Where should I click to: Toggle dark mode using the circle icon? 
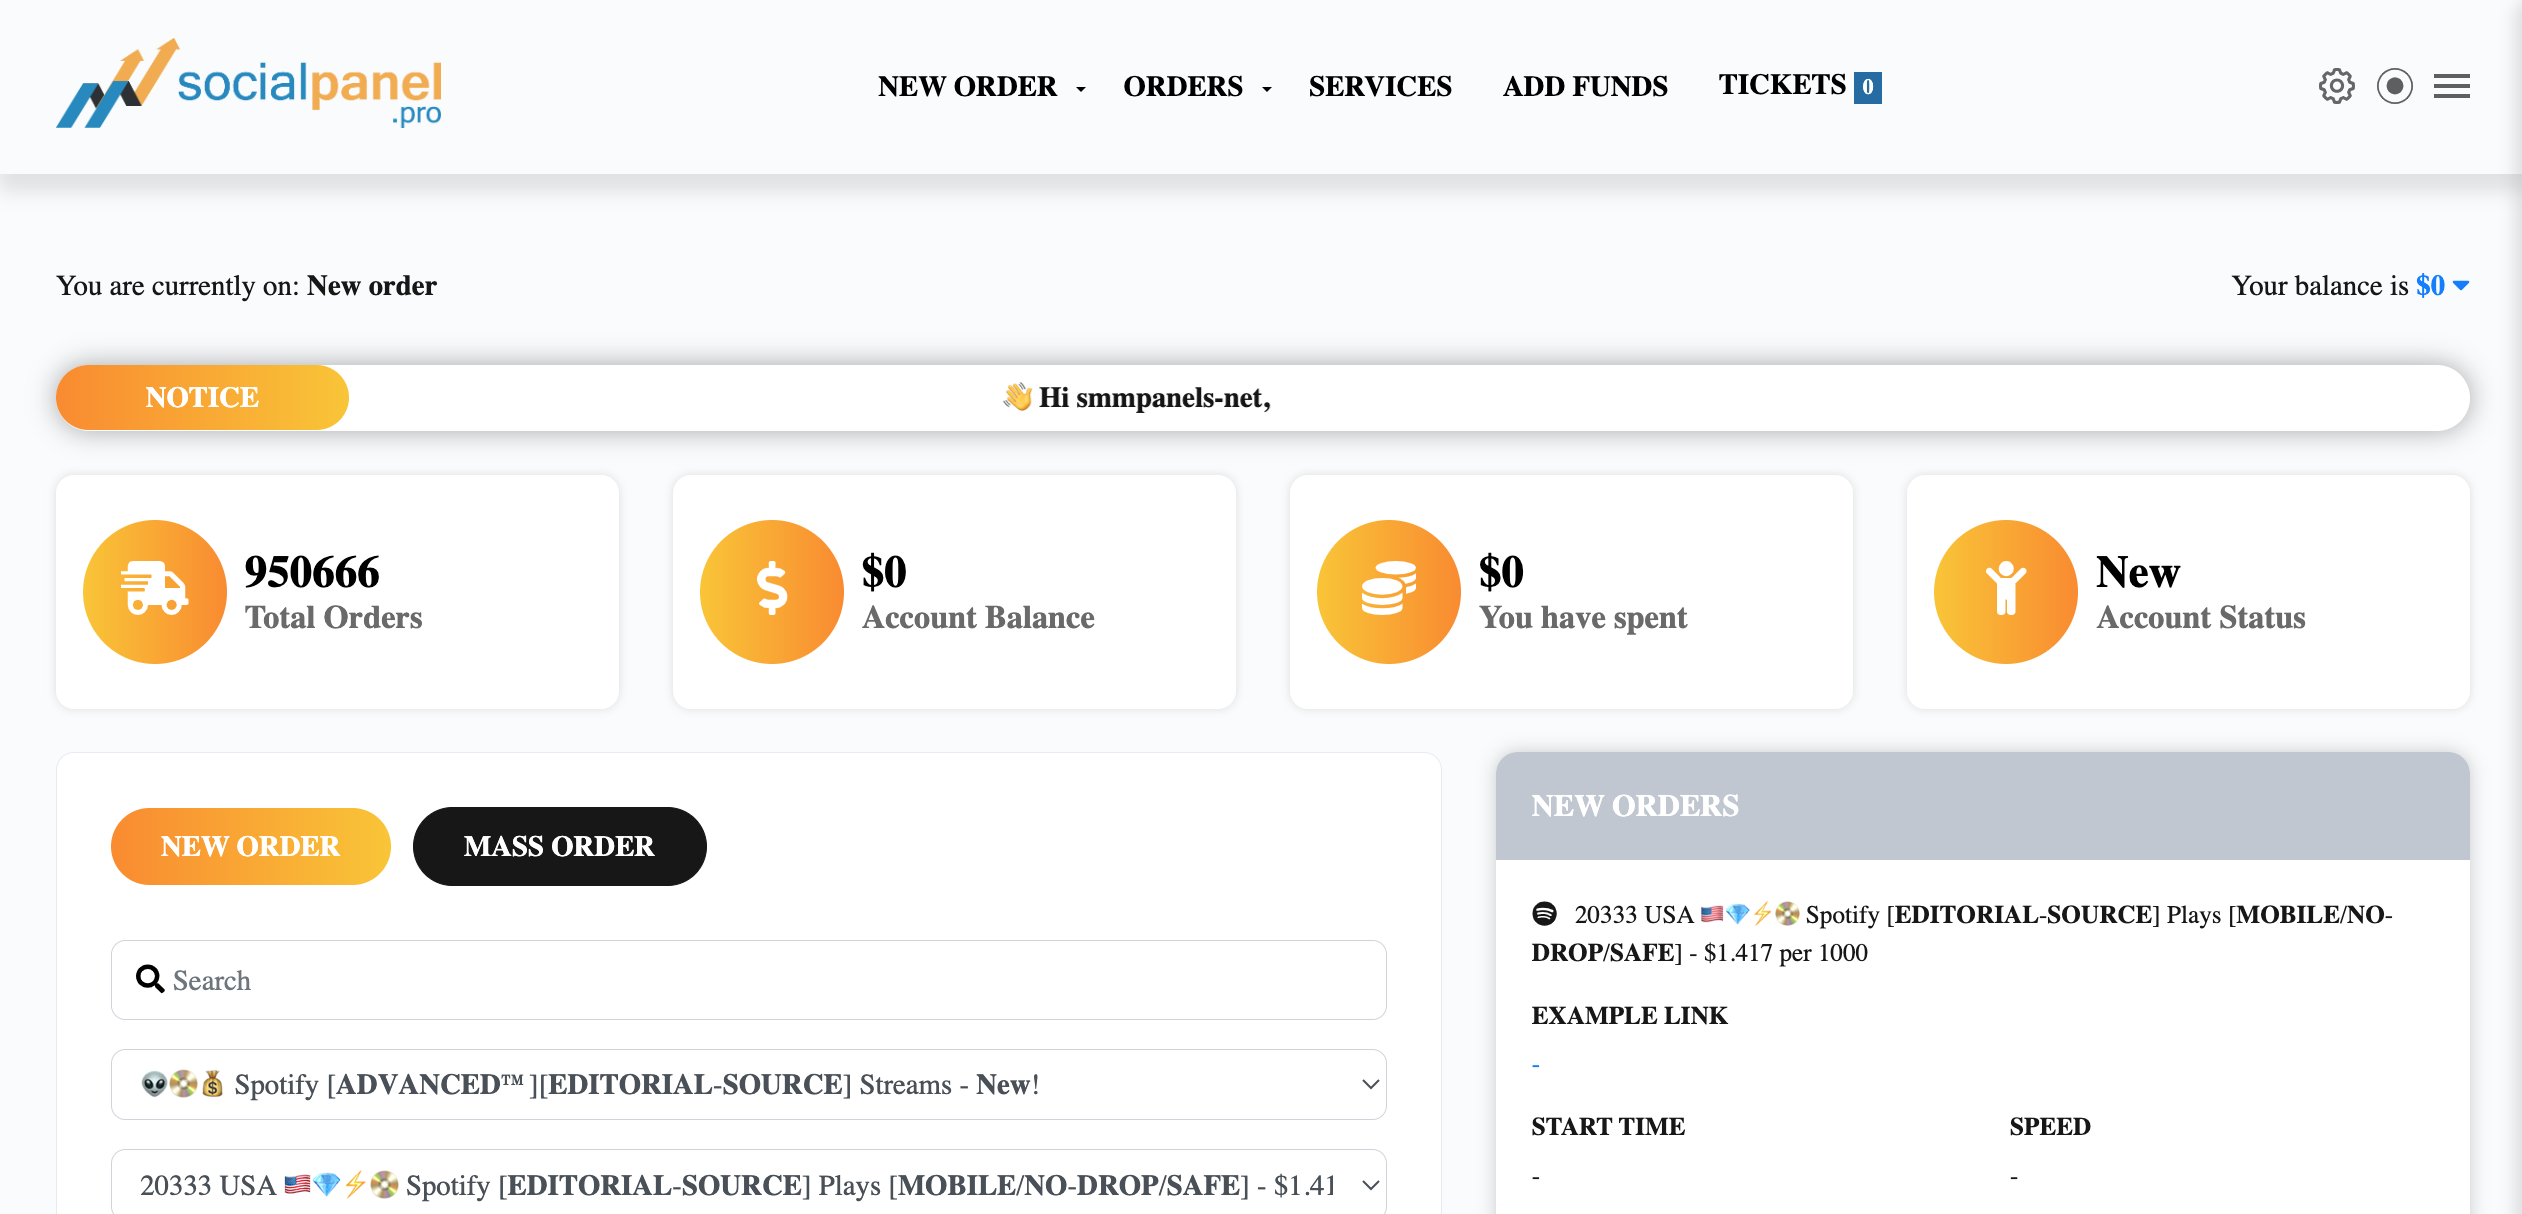2395,86
